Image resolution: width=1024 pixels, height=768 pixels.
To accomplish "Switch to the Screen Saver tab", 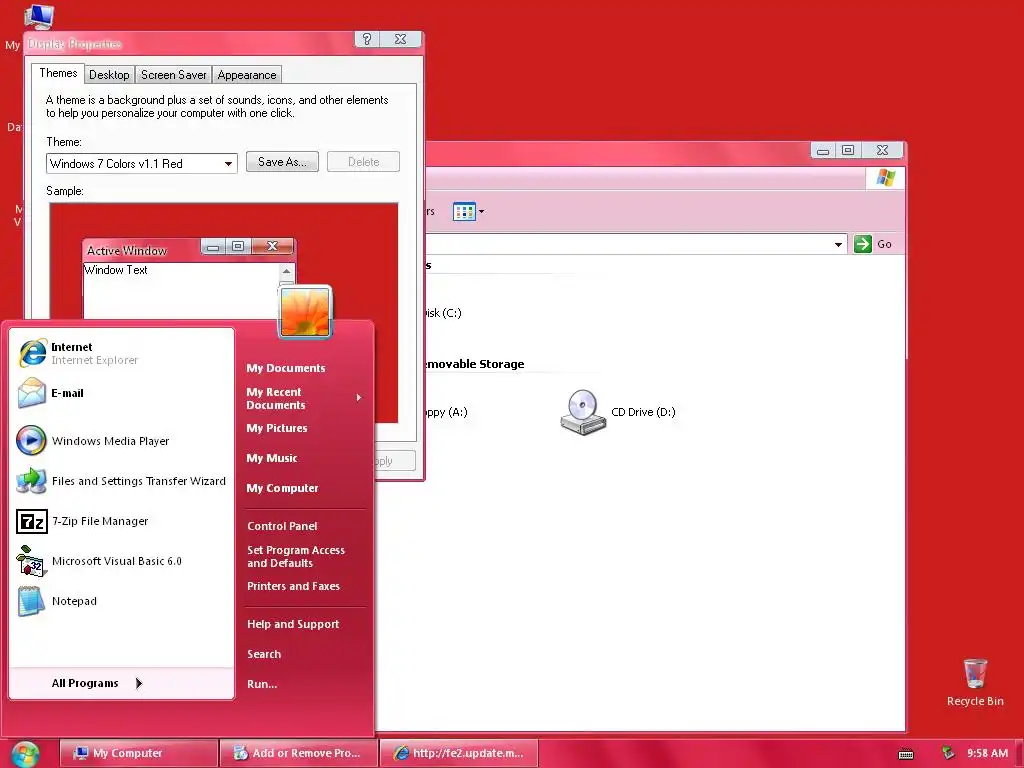I will [174, 75].
